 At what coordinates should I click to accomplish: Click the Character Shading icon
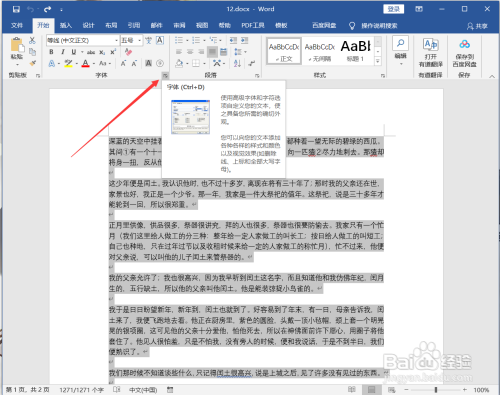click(x=149, y=63)
